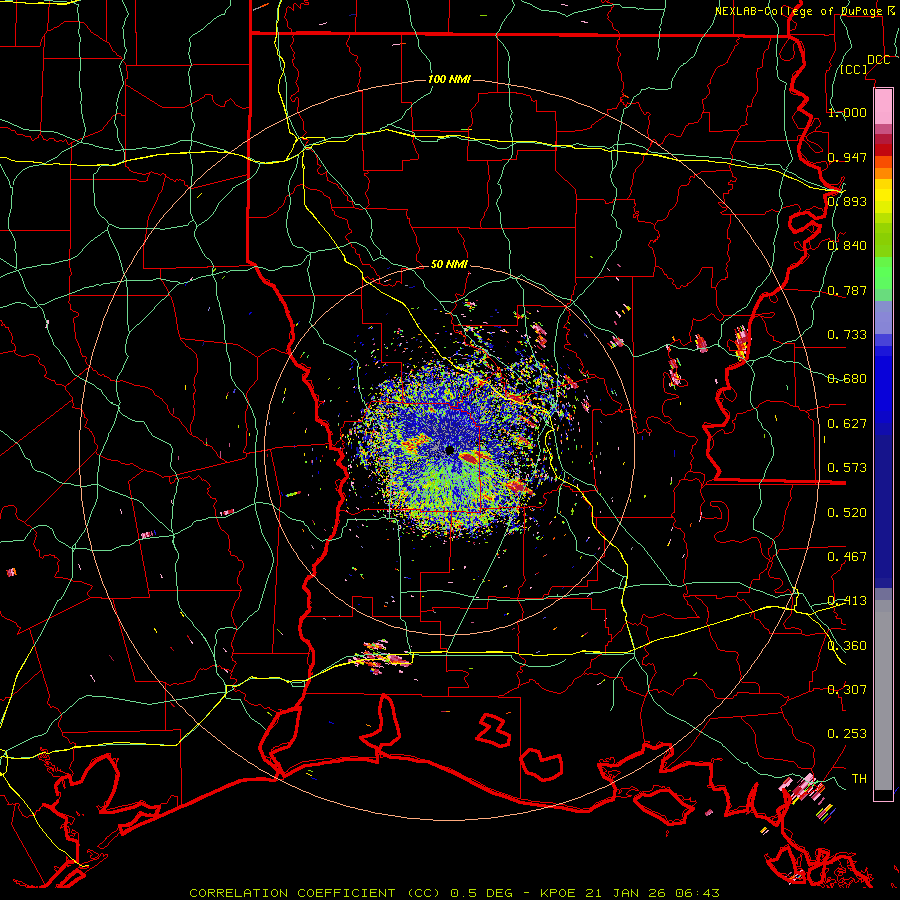Screen dimensions: 900x900
Task: Select the 0.307 scale value
Action: click(x=847, y=689)
